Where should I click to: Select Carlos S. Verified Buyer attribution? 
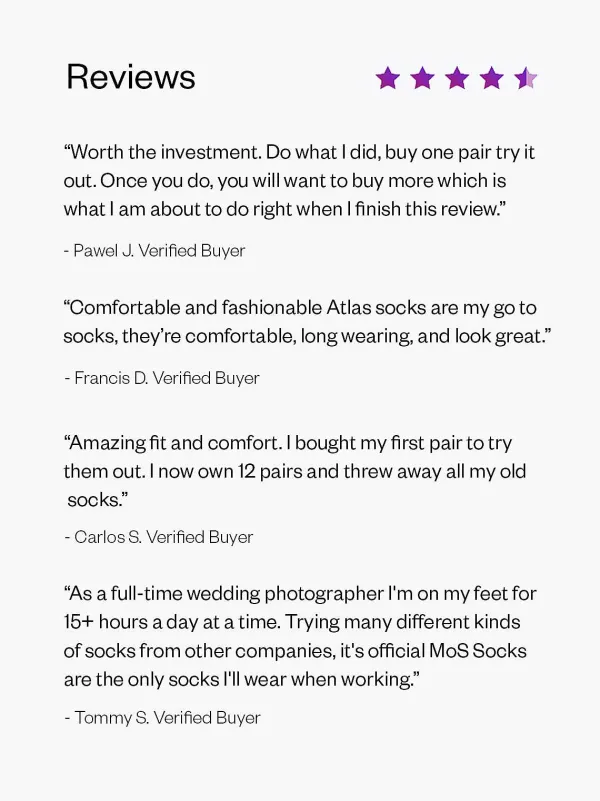point(159,537)
